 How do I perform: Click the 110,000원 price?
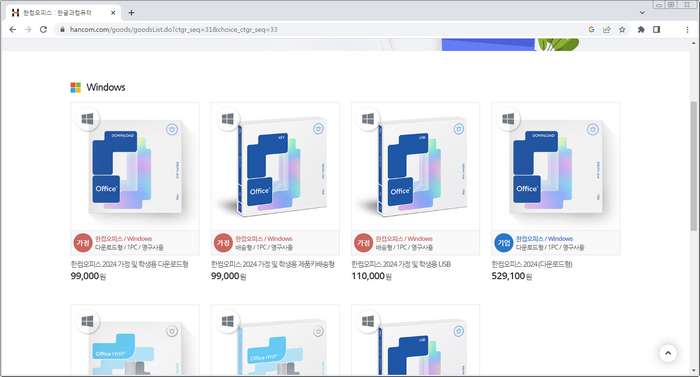[x=371, y=276]
